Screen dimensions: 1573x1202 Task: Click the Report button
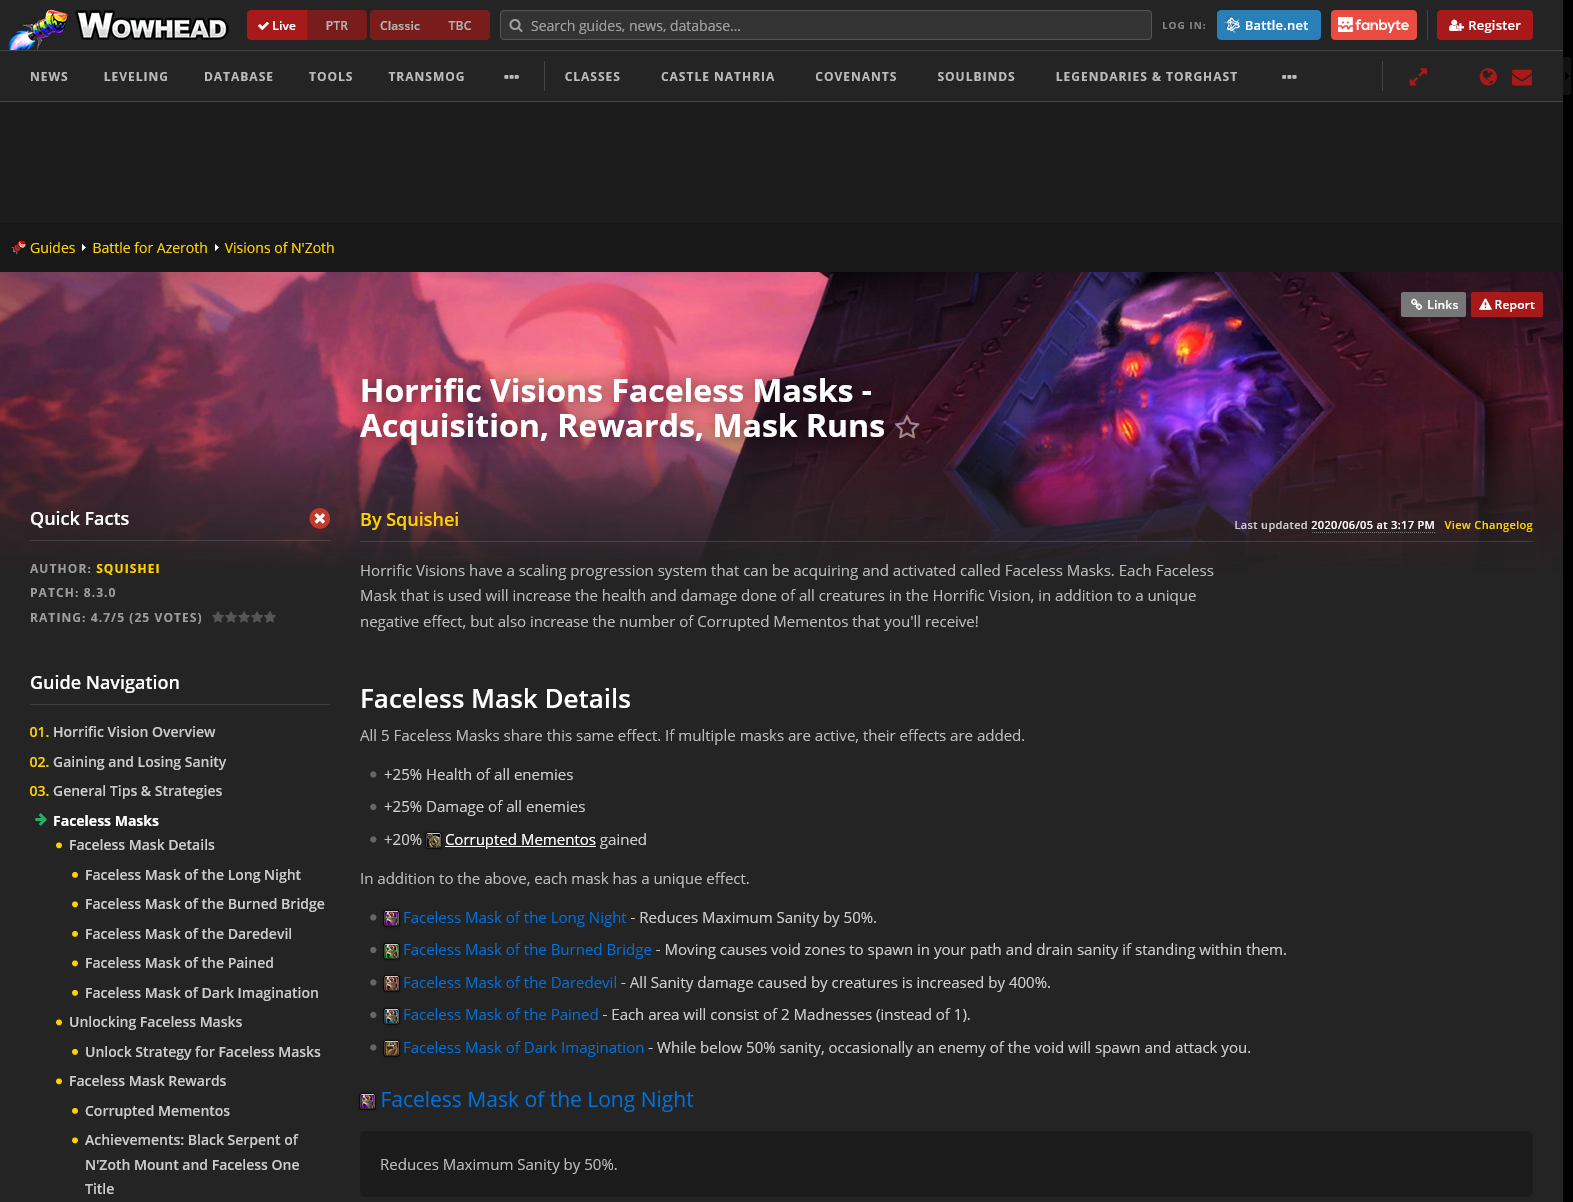(x=1506, y=305)
